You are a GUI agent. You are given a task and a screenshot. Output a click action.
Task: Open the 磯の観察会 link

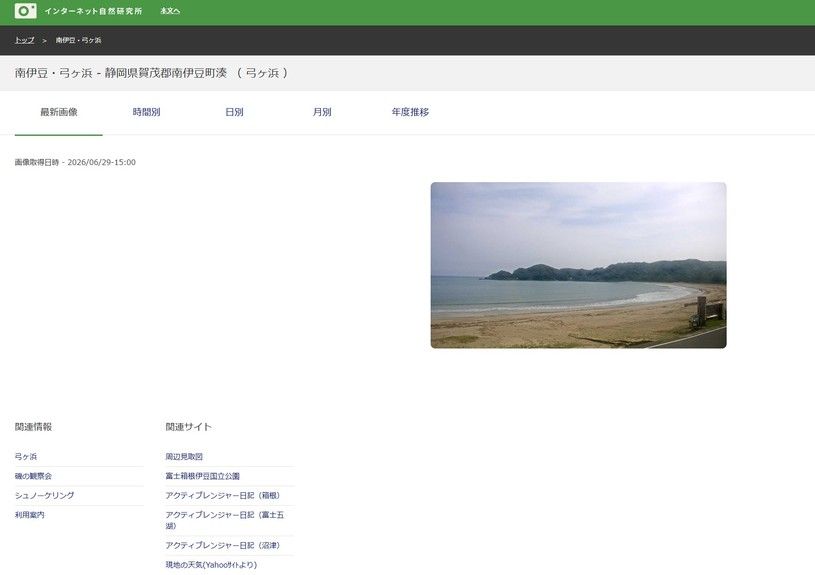33,476
